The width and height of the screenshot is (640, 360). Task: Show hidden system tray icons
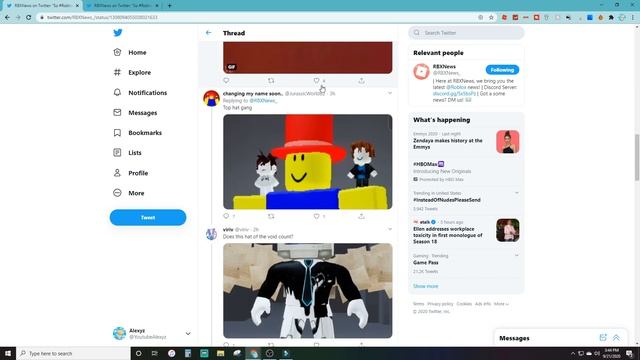(x=573, y=353)
